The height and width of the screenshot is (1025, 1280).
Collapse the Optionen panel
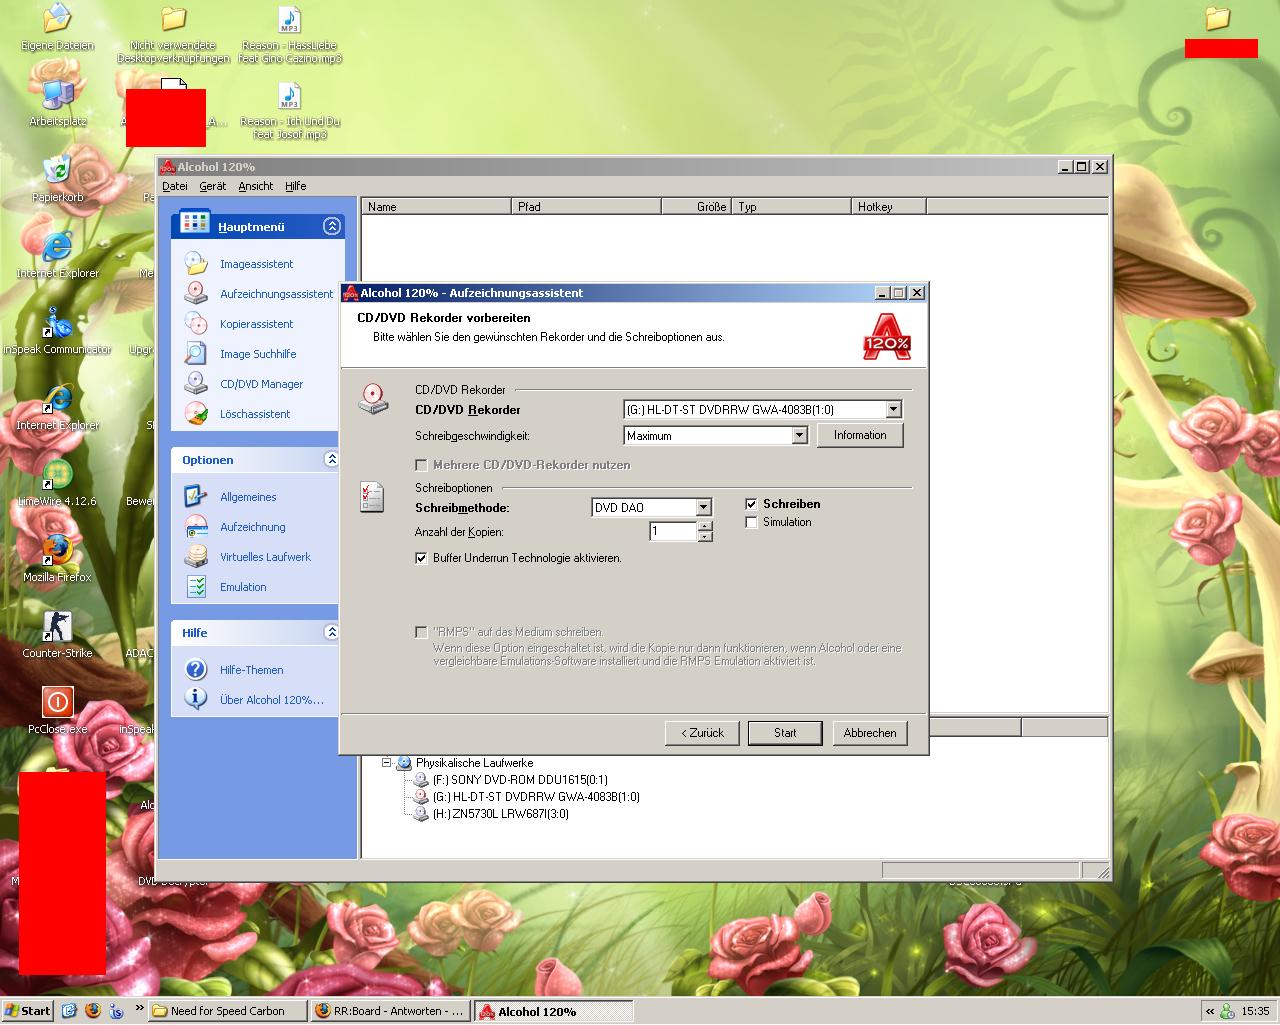click(x=332, y=459)
